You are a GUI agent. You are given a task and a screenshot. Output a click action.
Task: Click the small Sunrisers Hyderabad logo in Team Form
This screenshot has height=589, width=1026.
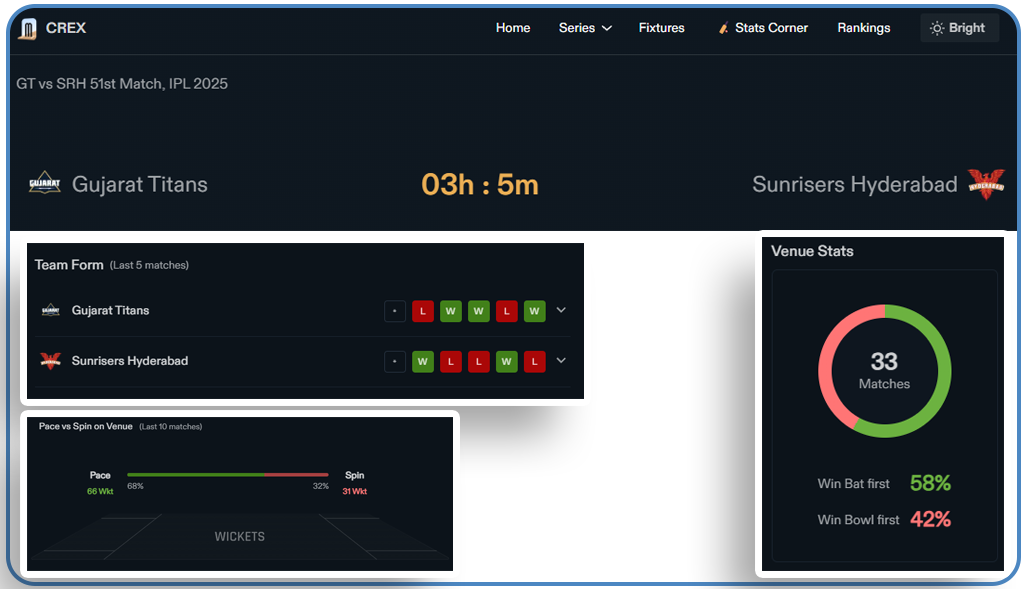pos(51,361)
